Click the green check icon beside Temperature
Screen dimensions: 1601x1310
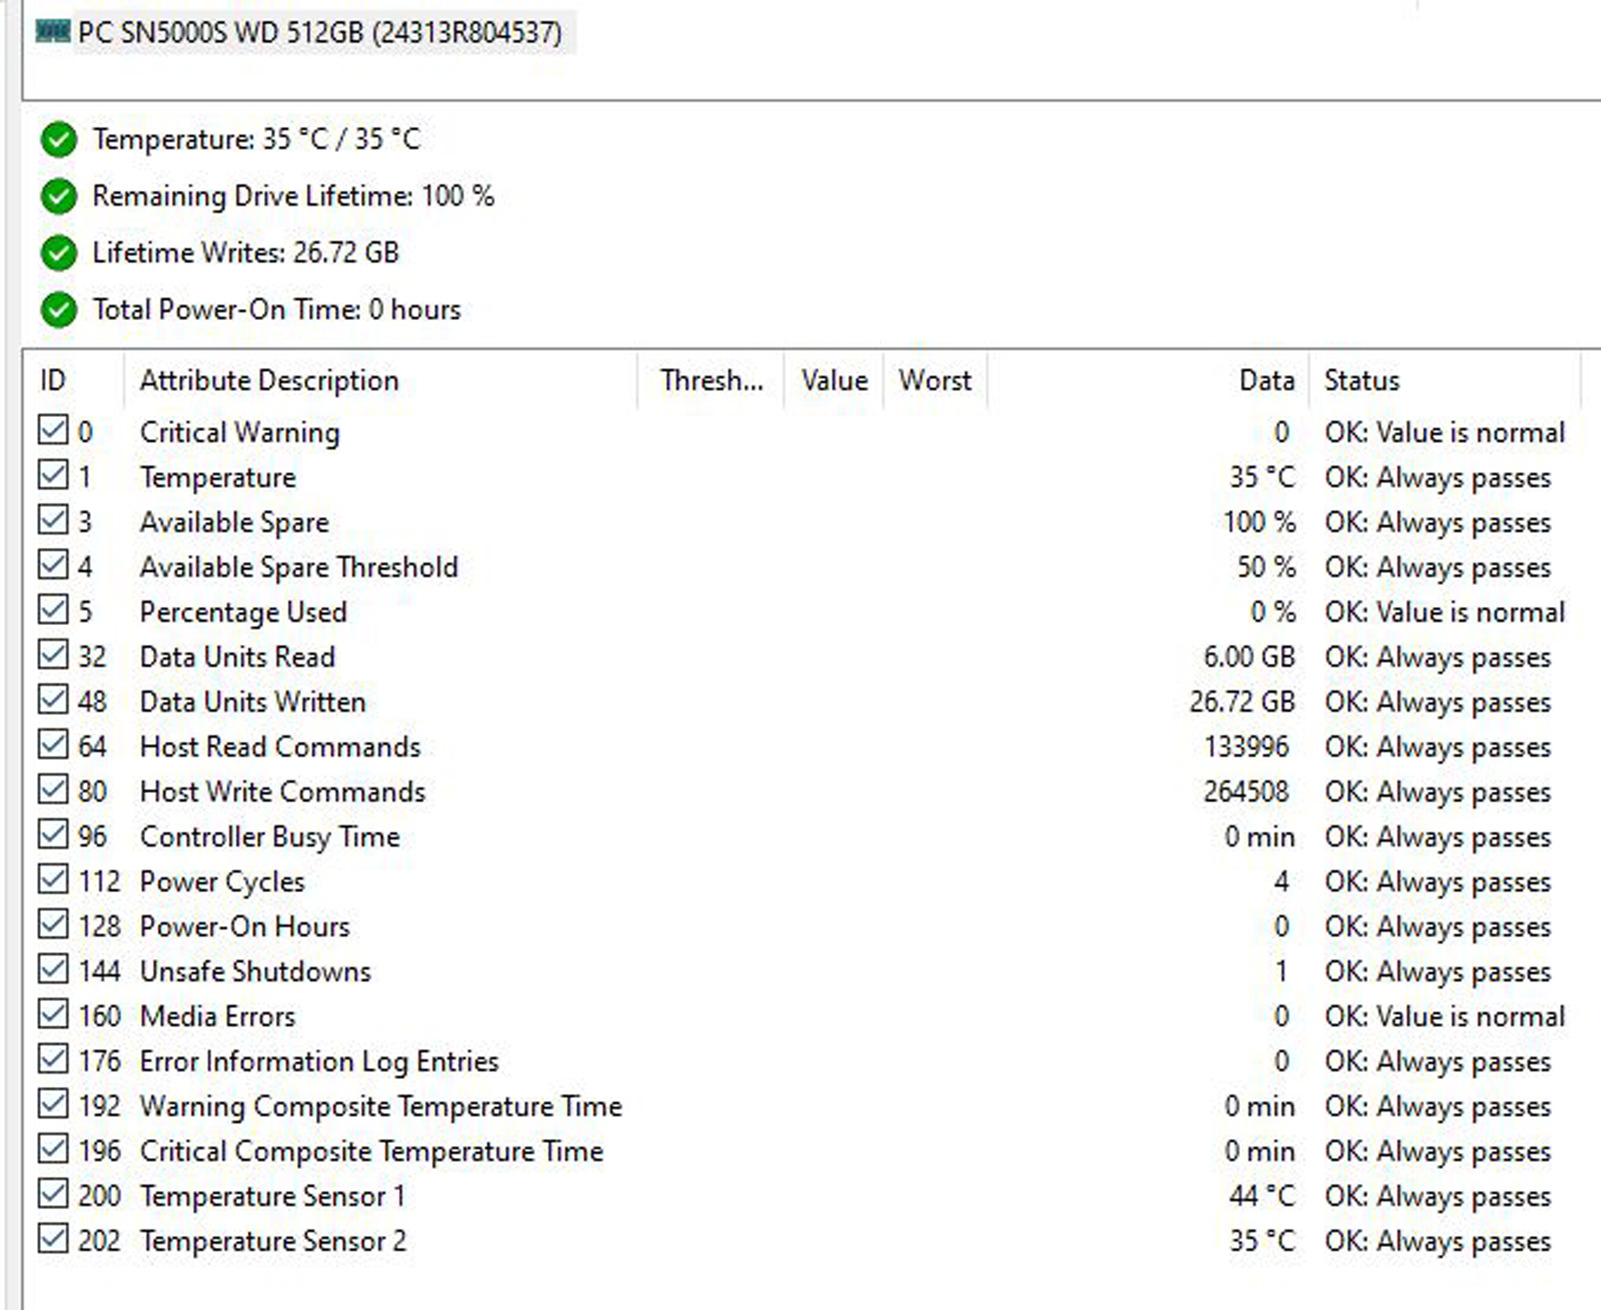(x=59, y=140)
